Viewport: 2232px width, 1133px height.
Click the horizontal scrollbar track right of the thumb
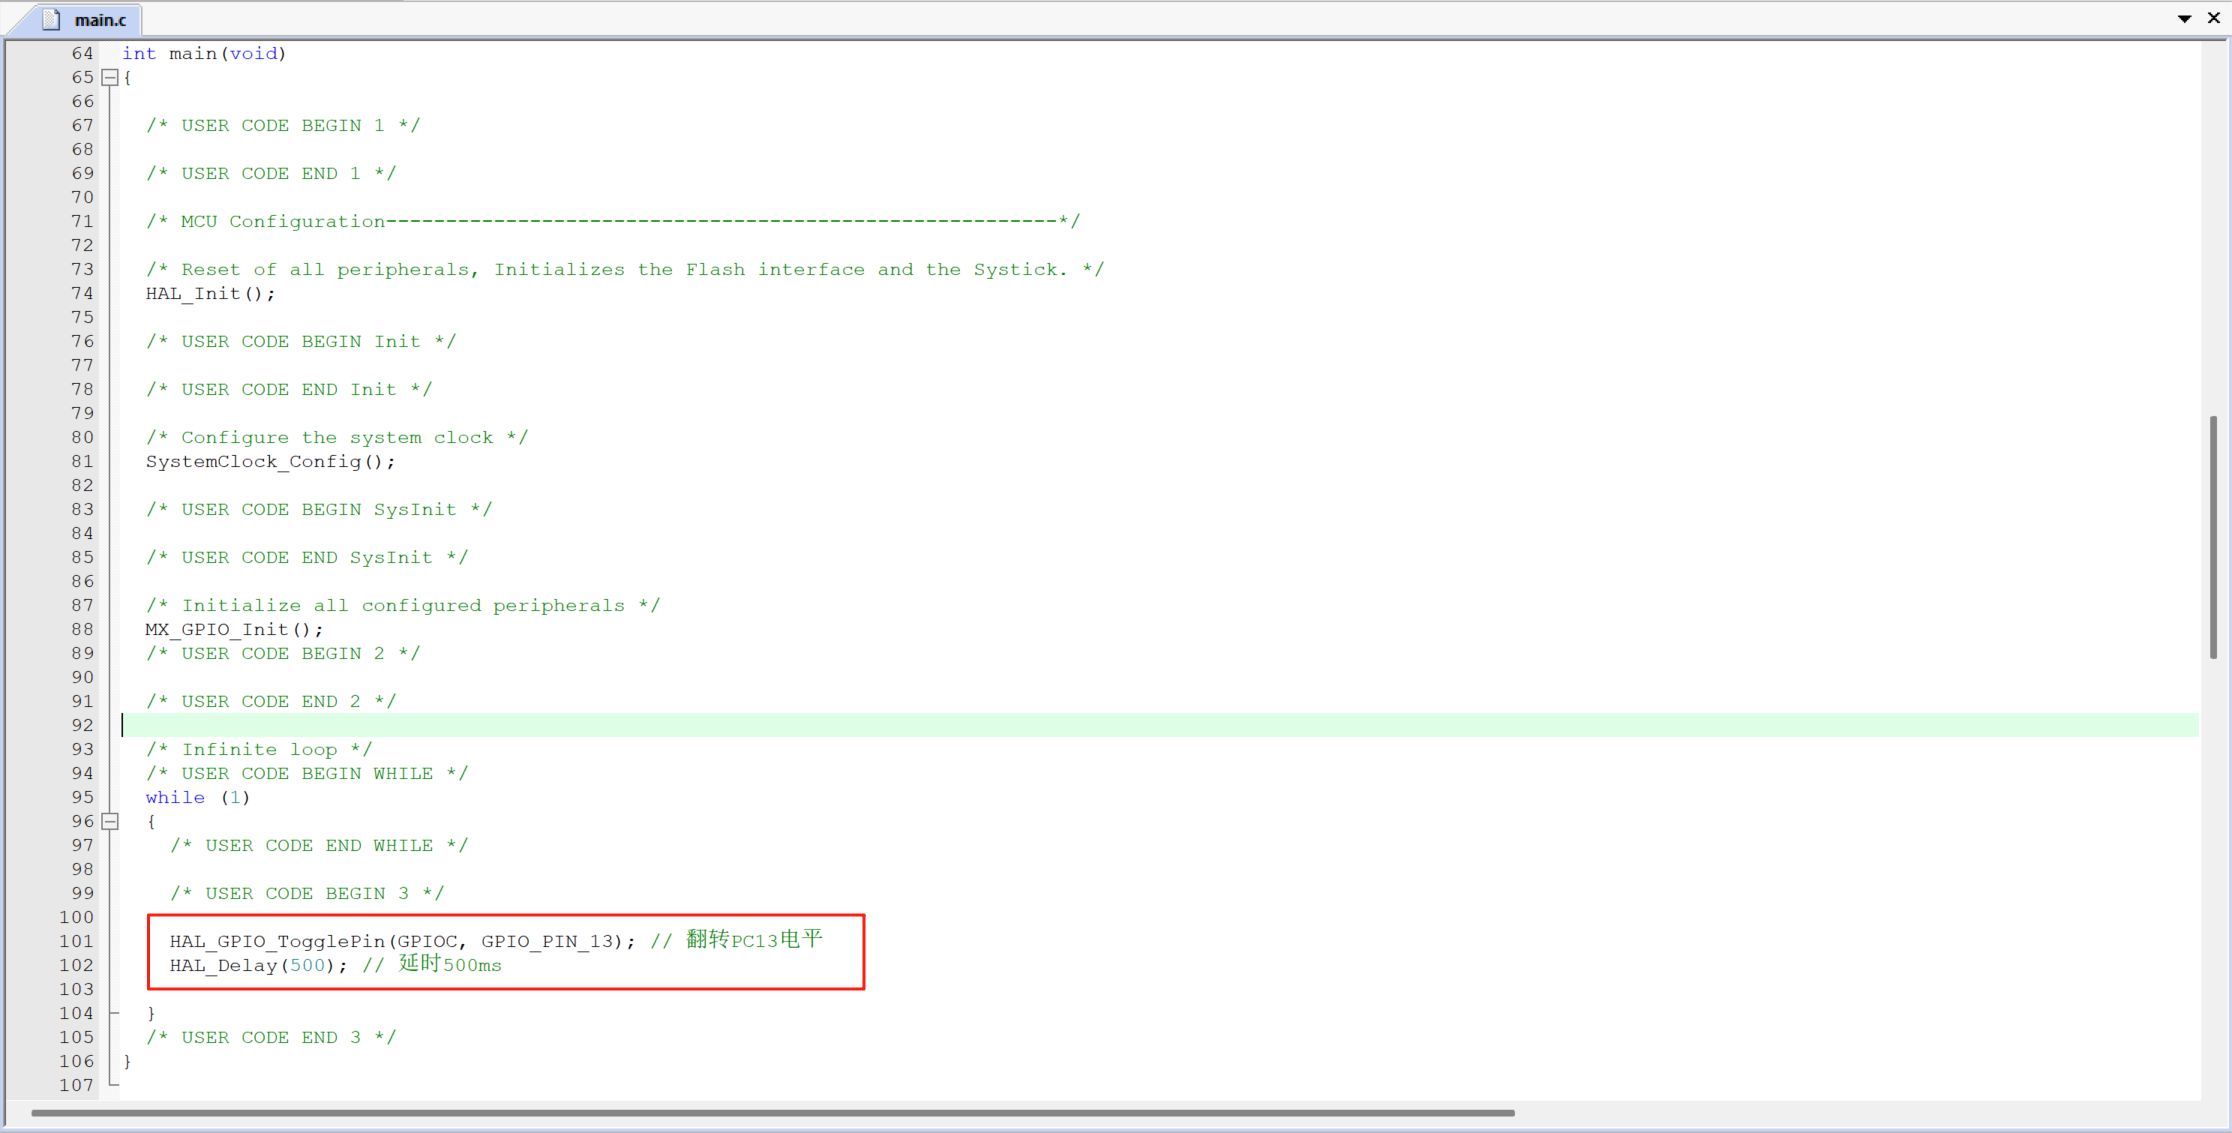(x=1850, y=1113)
